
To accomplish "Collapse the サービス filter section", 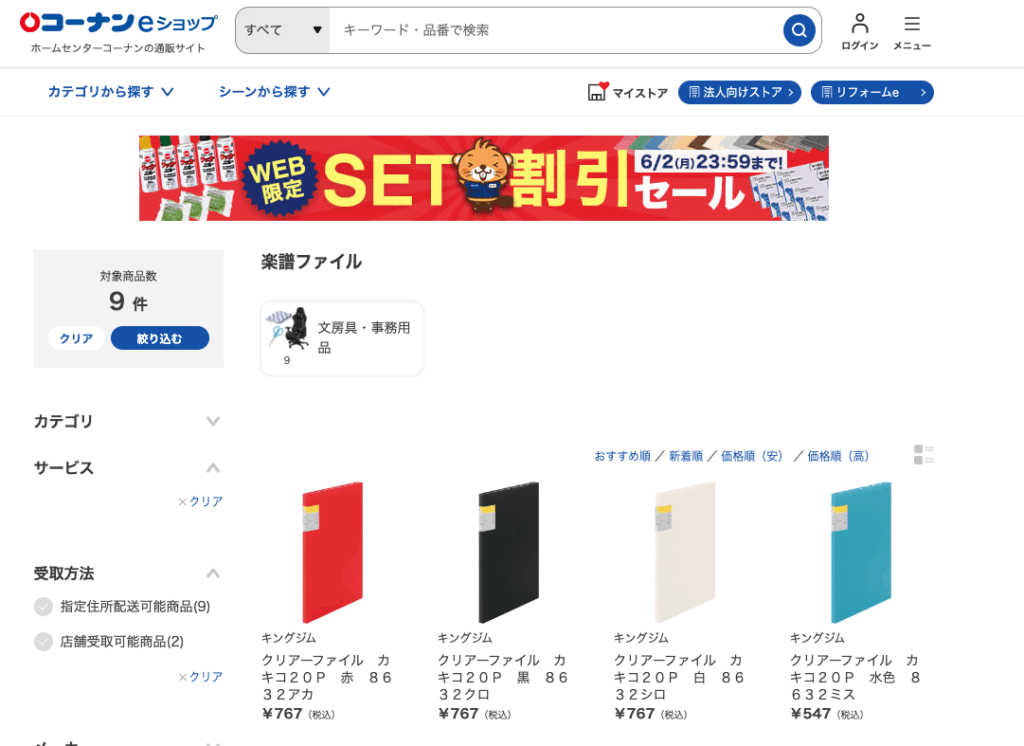I will point(212,468).
